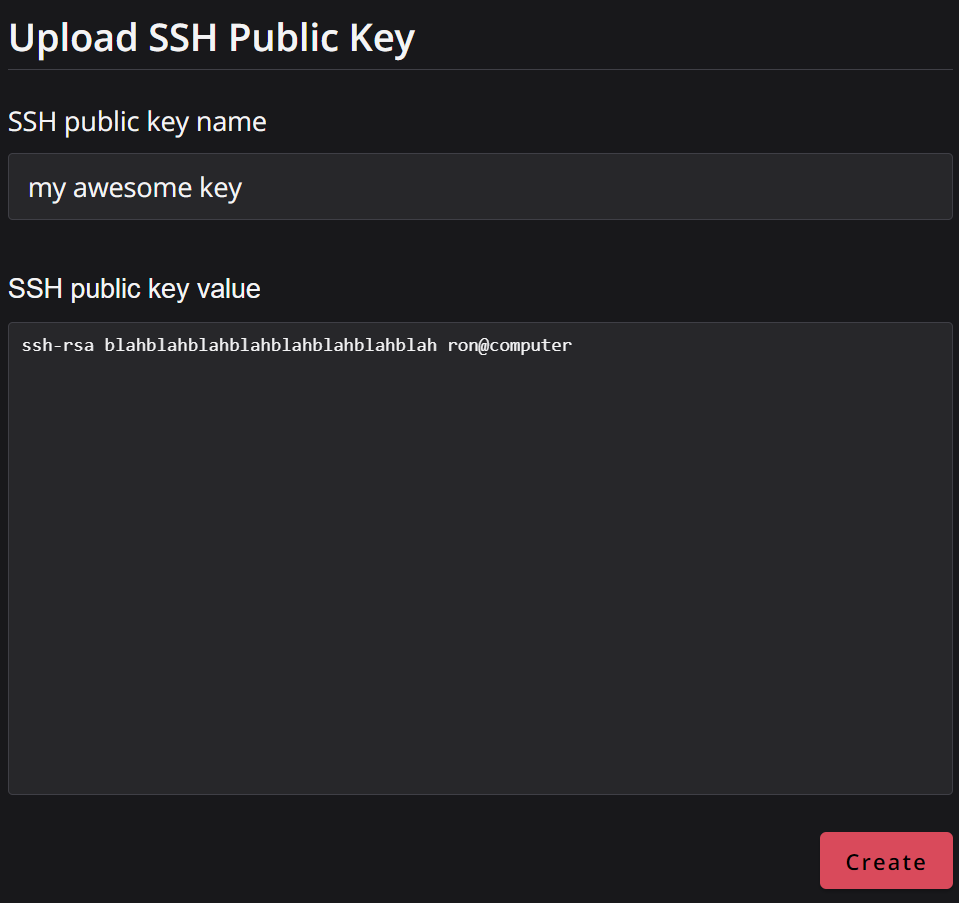The width and height of the screenshot is (959, 903).
Task: Place cursor on "my awesome key" text
Action: tap(135, 187)
